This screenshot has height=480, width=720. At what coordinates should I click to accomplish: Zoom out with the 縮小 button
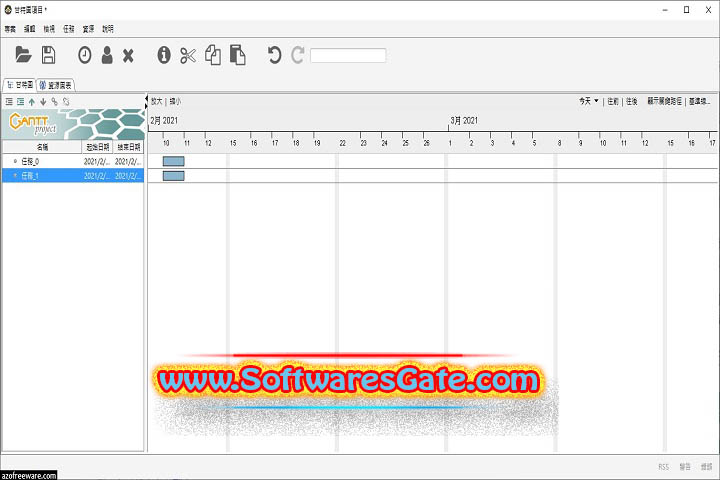(x=175, y=101)
